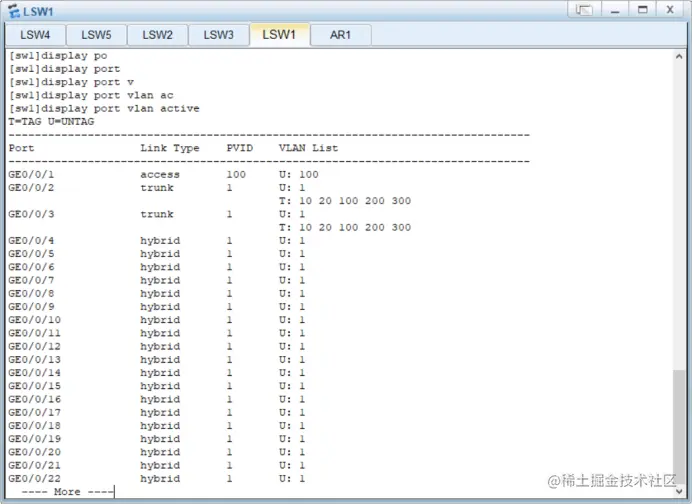This screenshot has width=692, height=504.
Task: Click the 'T=TAG U=UNTAG' legend line
Action: (x=51, y=122)
